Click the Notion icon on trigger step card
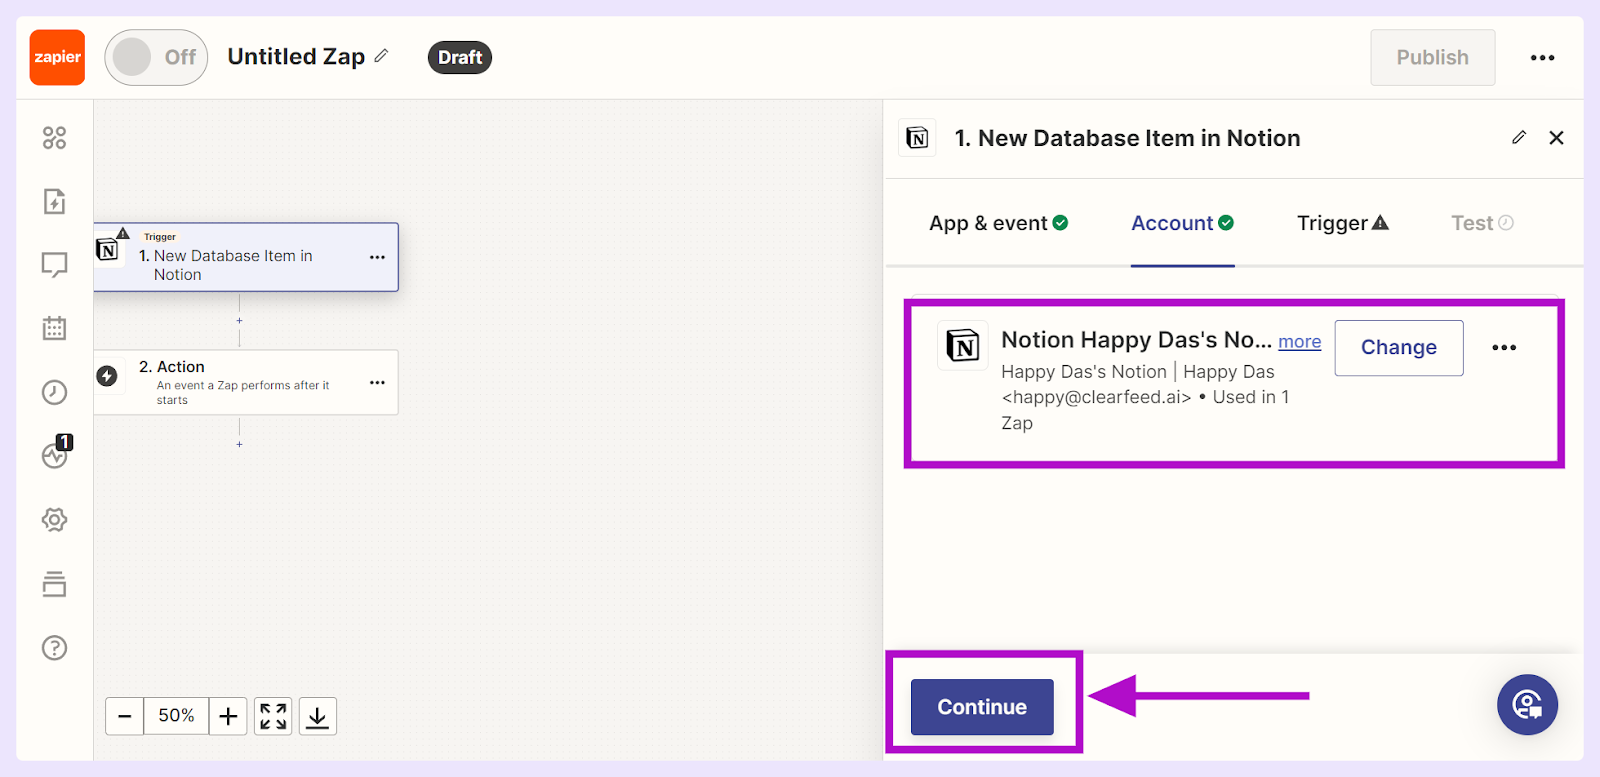Screen dimensions: 1600x777 pos(108,250)
